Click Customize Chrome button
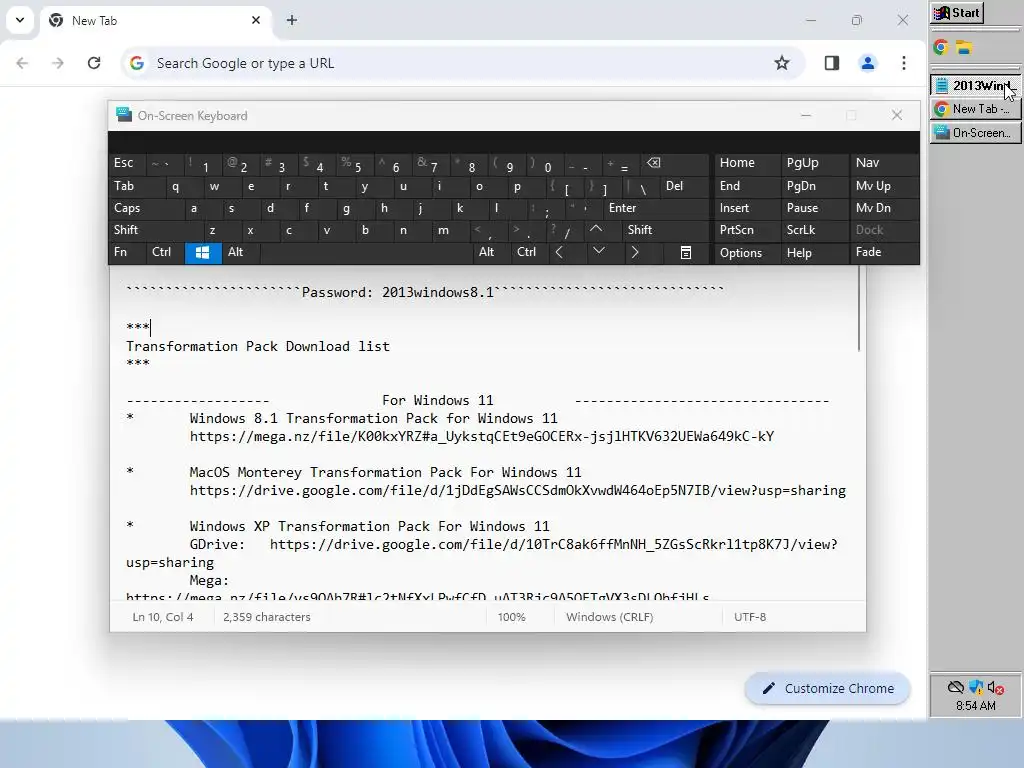The image size is (1024, 768). (827, 688)
